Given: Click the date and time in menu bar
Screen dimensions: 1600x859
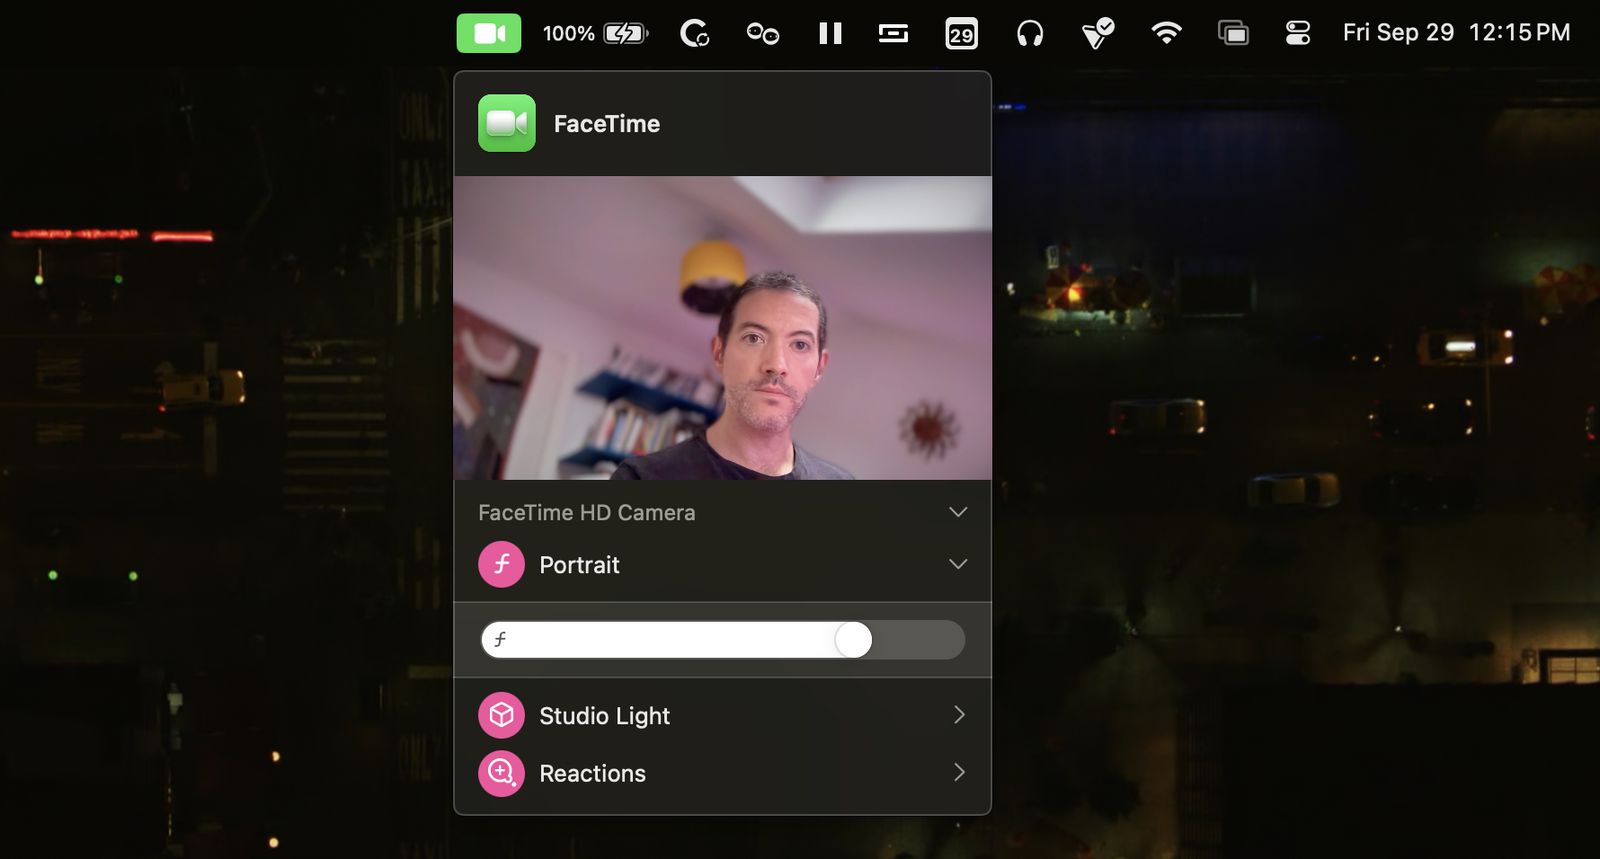Looking at the screenshot, I should point(1456,33).
